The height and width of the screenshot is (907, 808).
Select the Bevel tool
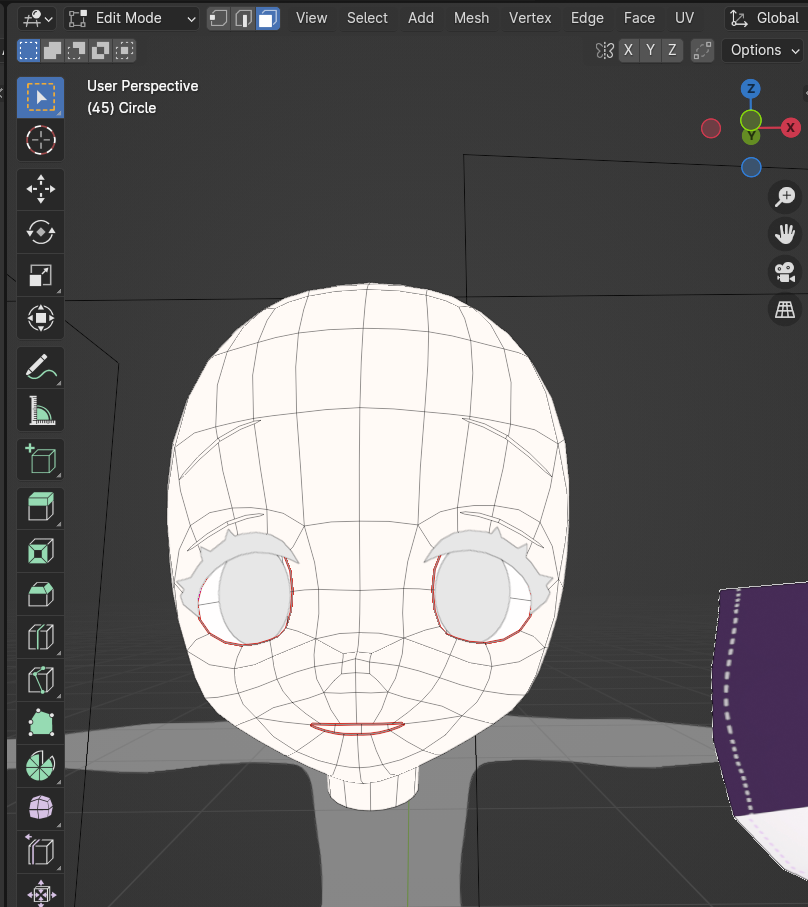40,594
